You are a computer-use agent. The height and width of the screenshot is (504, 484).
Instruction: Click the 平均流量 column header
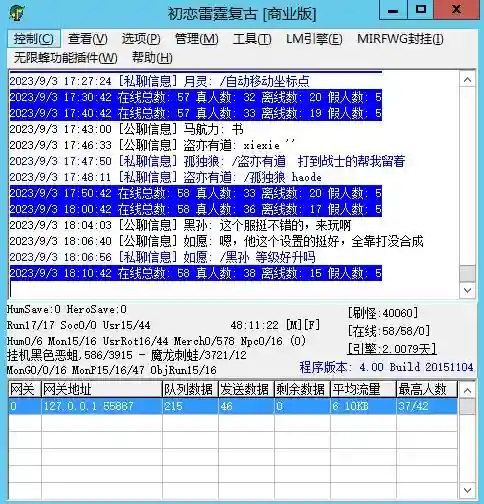pyautogui.click(x=363, y=389)
